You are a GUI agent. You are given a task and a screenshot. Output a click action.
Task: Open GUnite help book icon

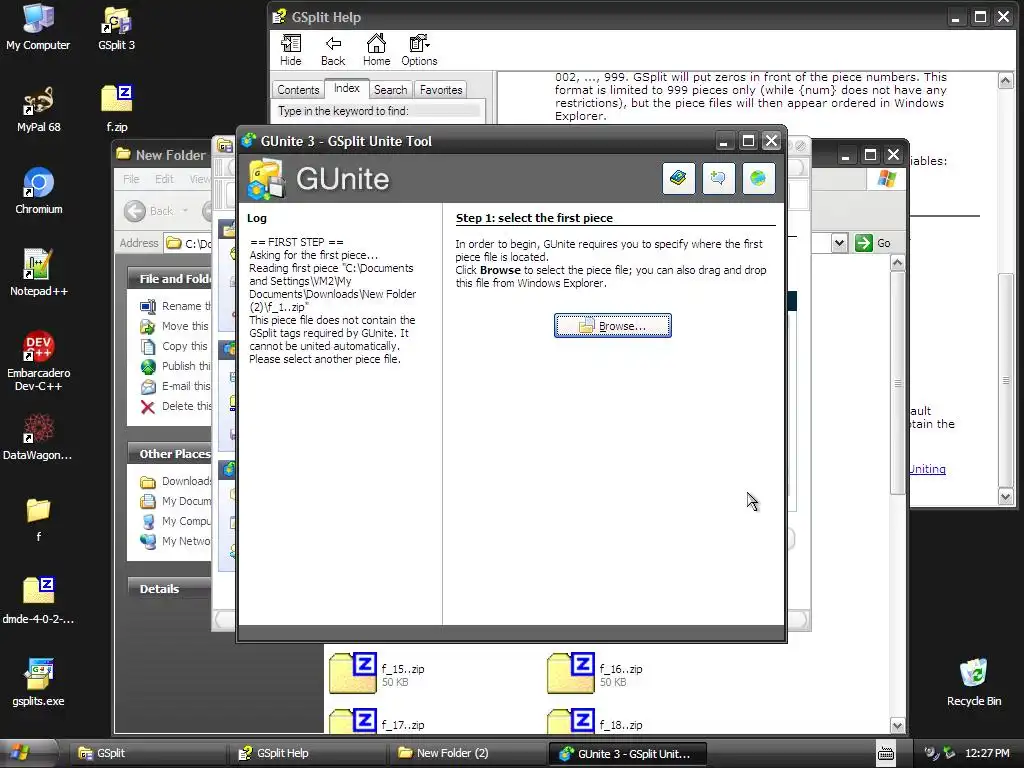pyautogui.click(x=678, y=178)
